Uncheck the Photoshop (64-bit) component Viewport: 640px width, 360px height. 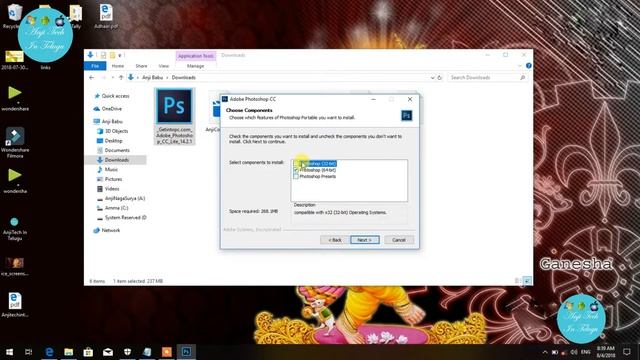[x=296, y=170]
